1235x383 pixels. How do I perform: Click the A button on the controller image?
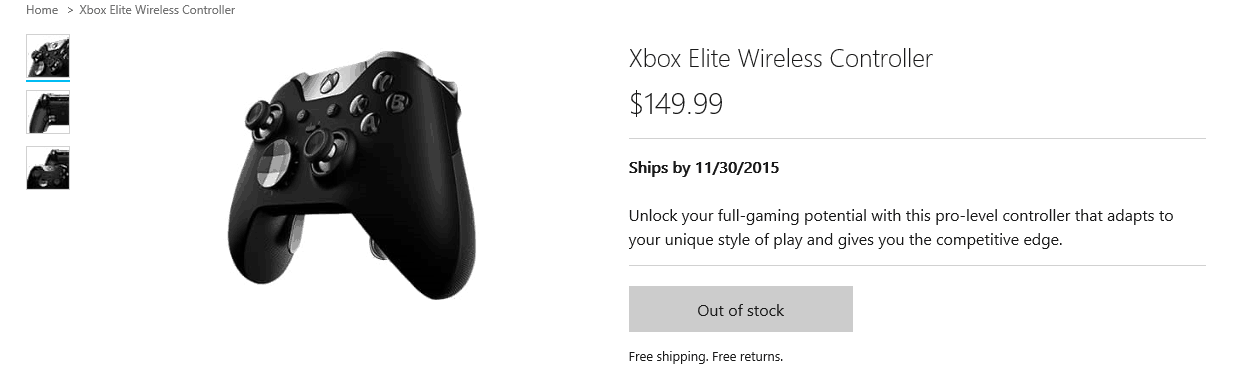coord(370,123)
